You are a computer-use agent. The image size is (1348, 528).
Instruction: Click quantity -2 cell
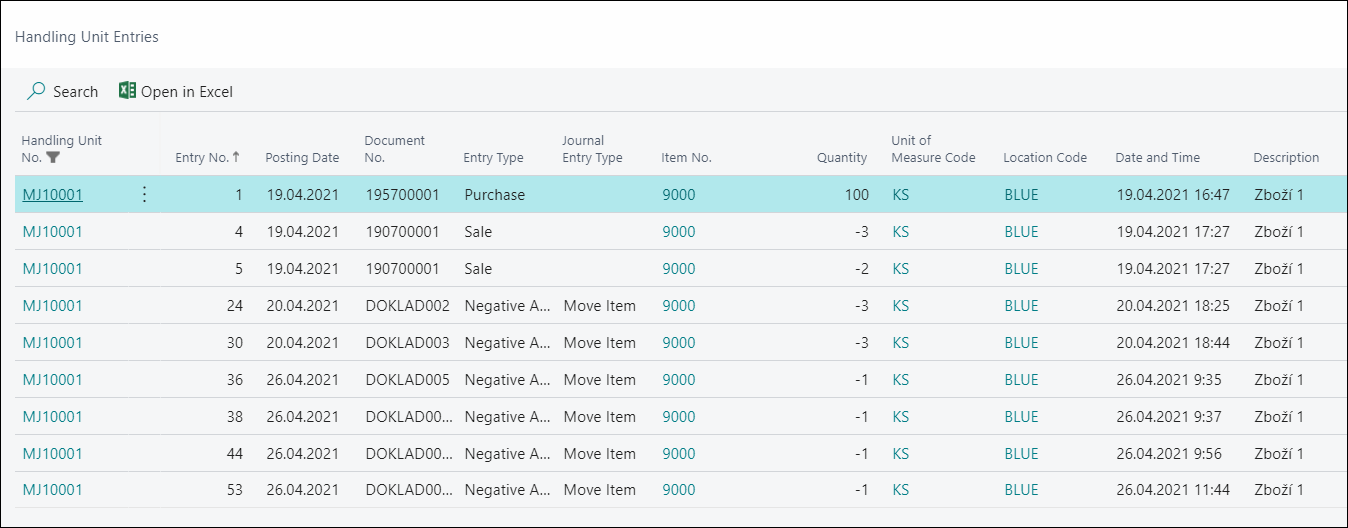tap(861, 269)
